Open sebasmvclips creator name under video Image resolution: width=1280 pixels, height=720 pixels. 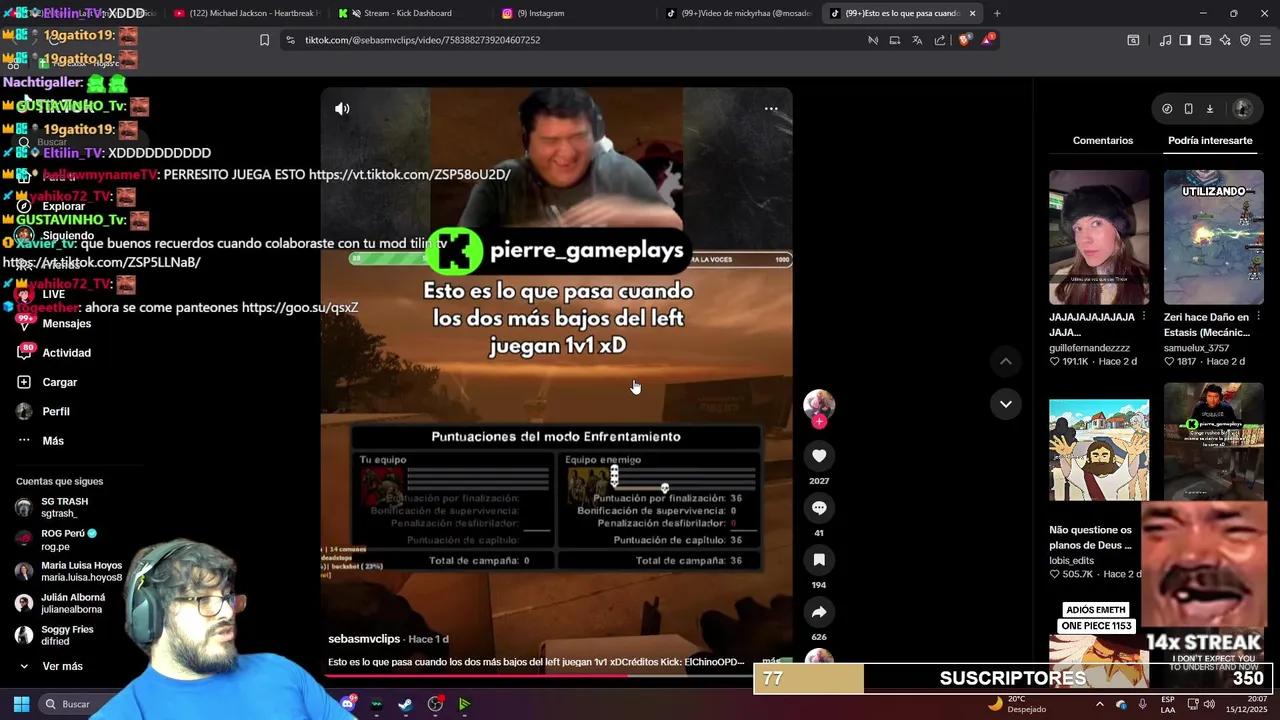[x=364, y=639]
